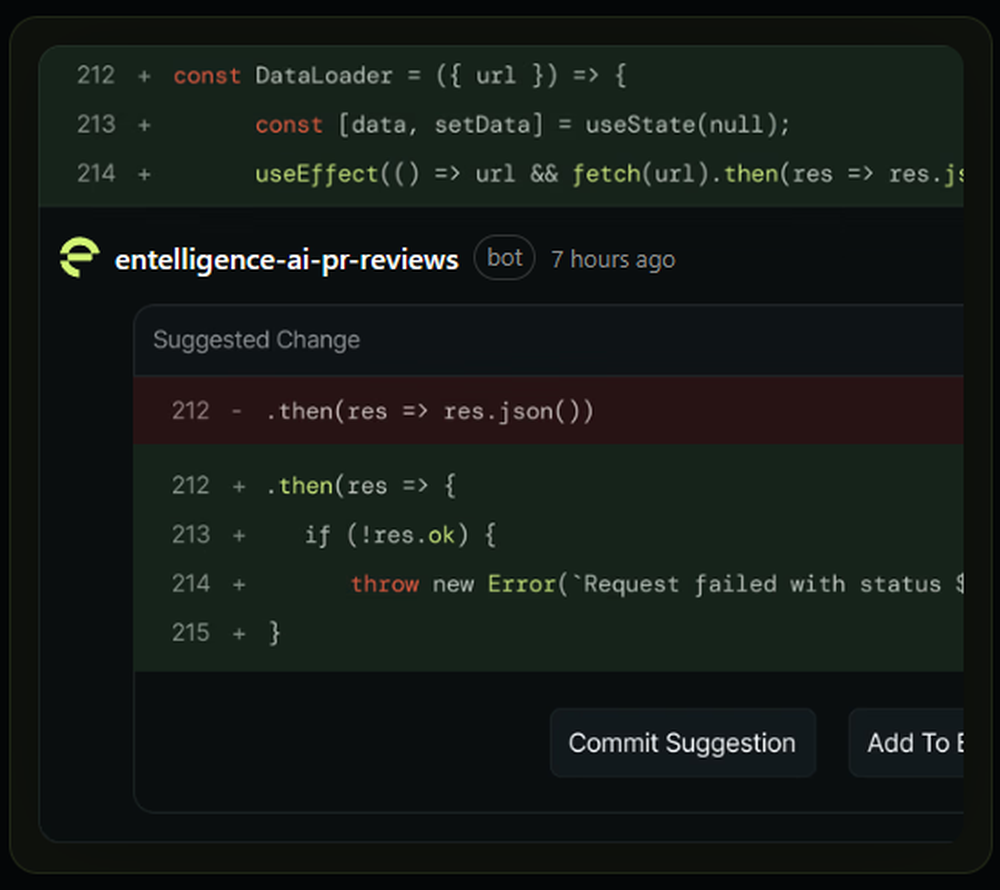The image size is (1000, 890).
Task: Open the entelligence-ai-pr-reviews profile link
Action: pos(286,258)
